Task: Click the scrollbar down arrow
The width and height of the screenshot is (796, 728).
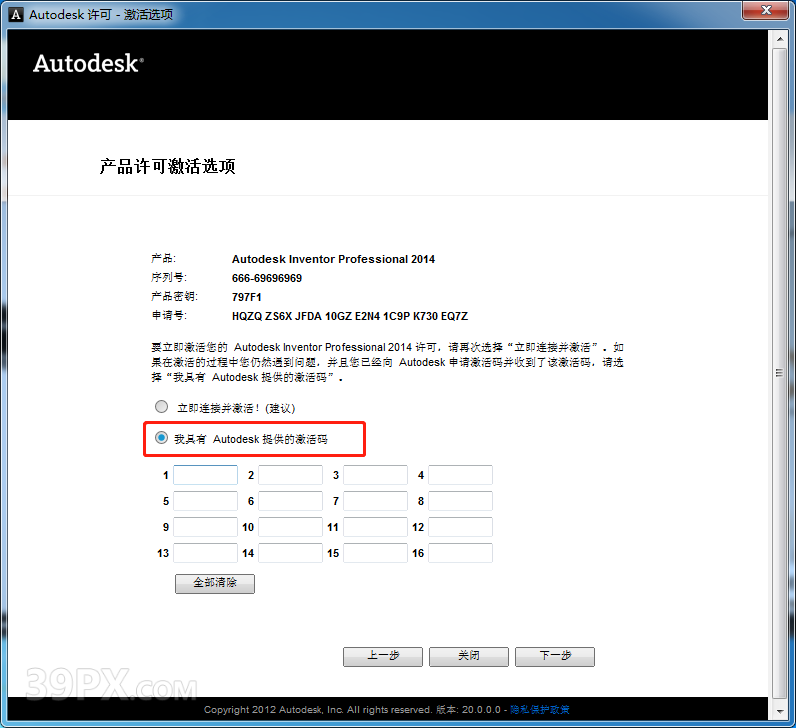Action: tap(780, 712)
